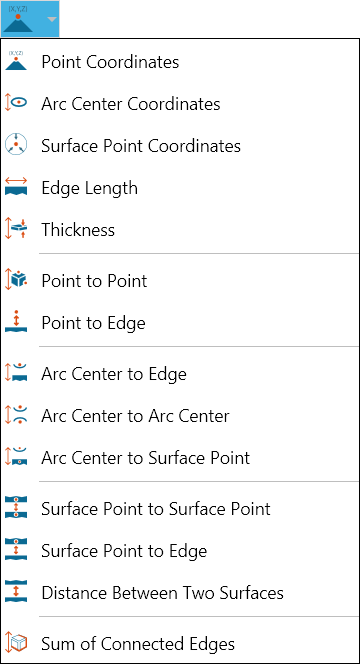Choose the Thickness measurement icon

(16, 229)
